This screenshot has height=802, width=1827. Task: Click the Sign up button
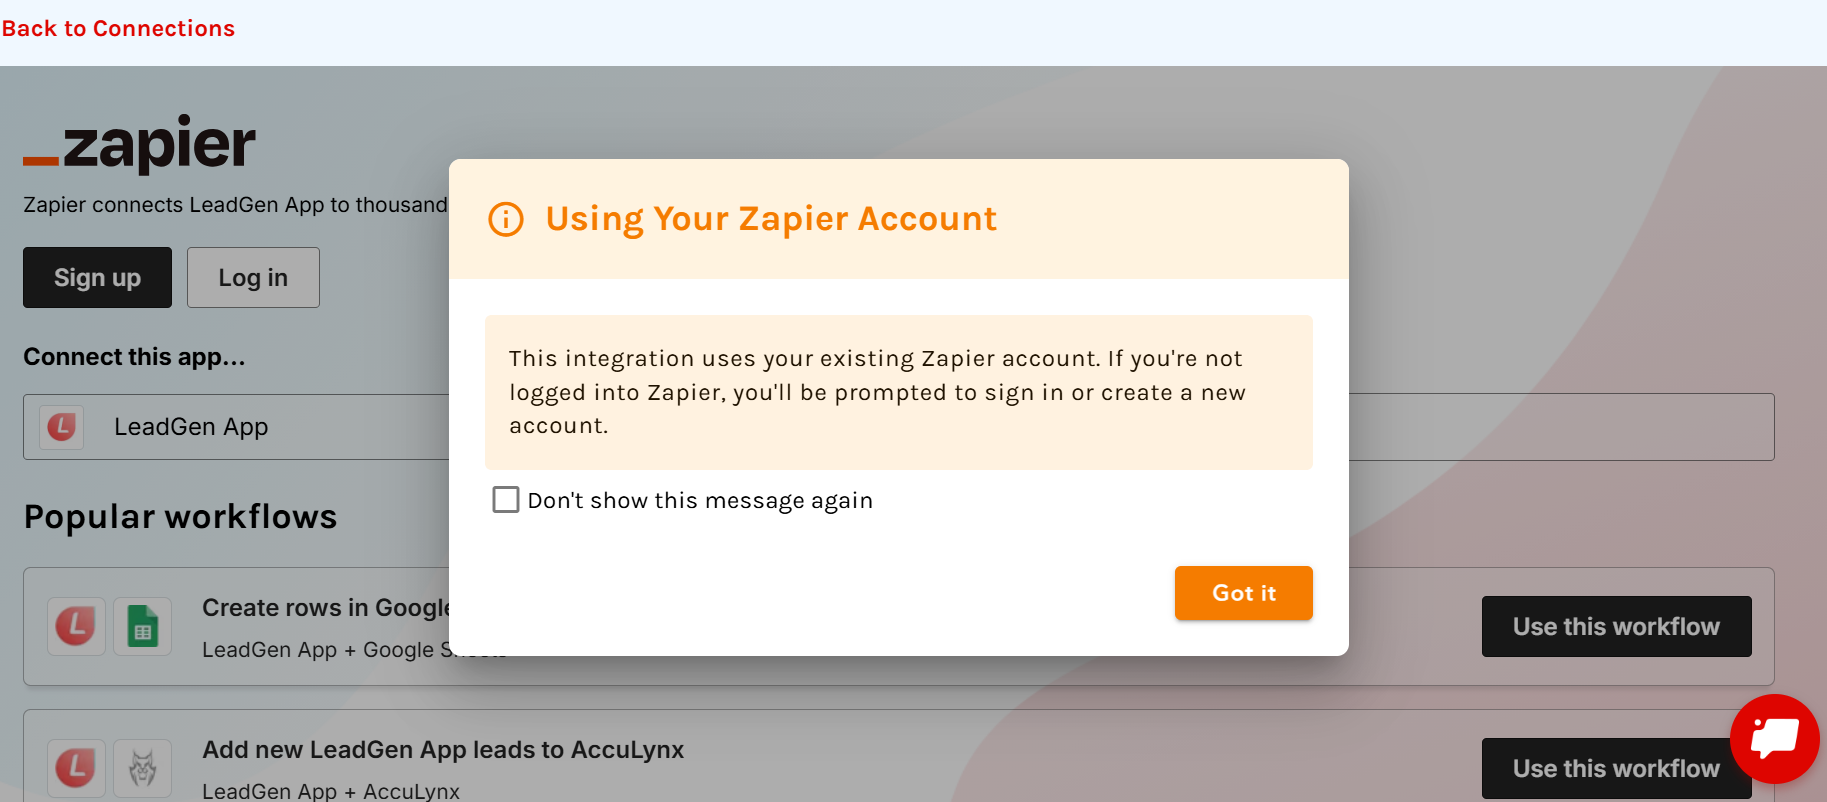97,277
